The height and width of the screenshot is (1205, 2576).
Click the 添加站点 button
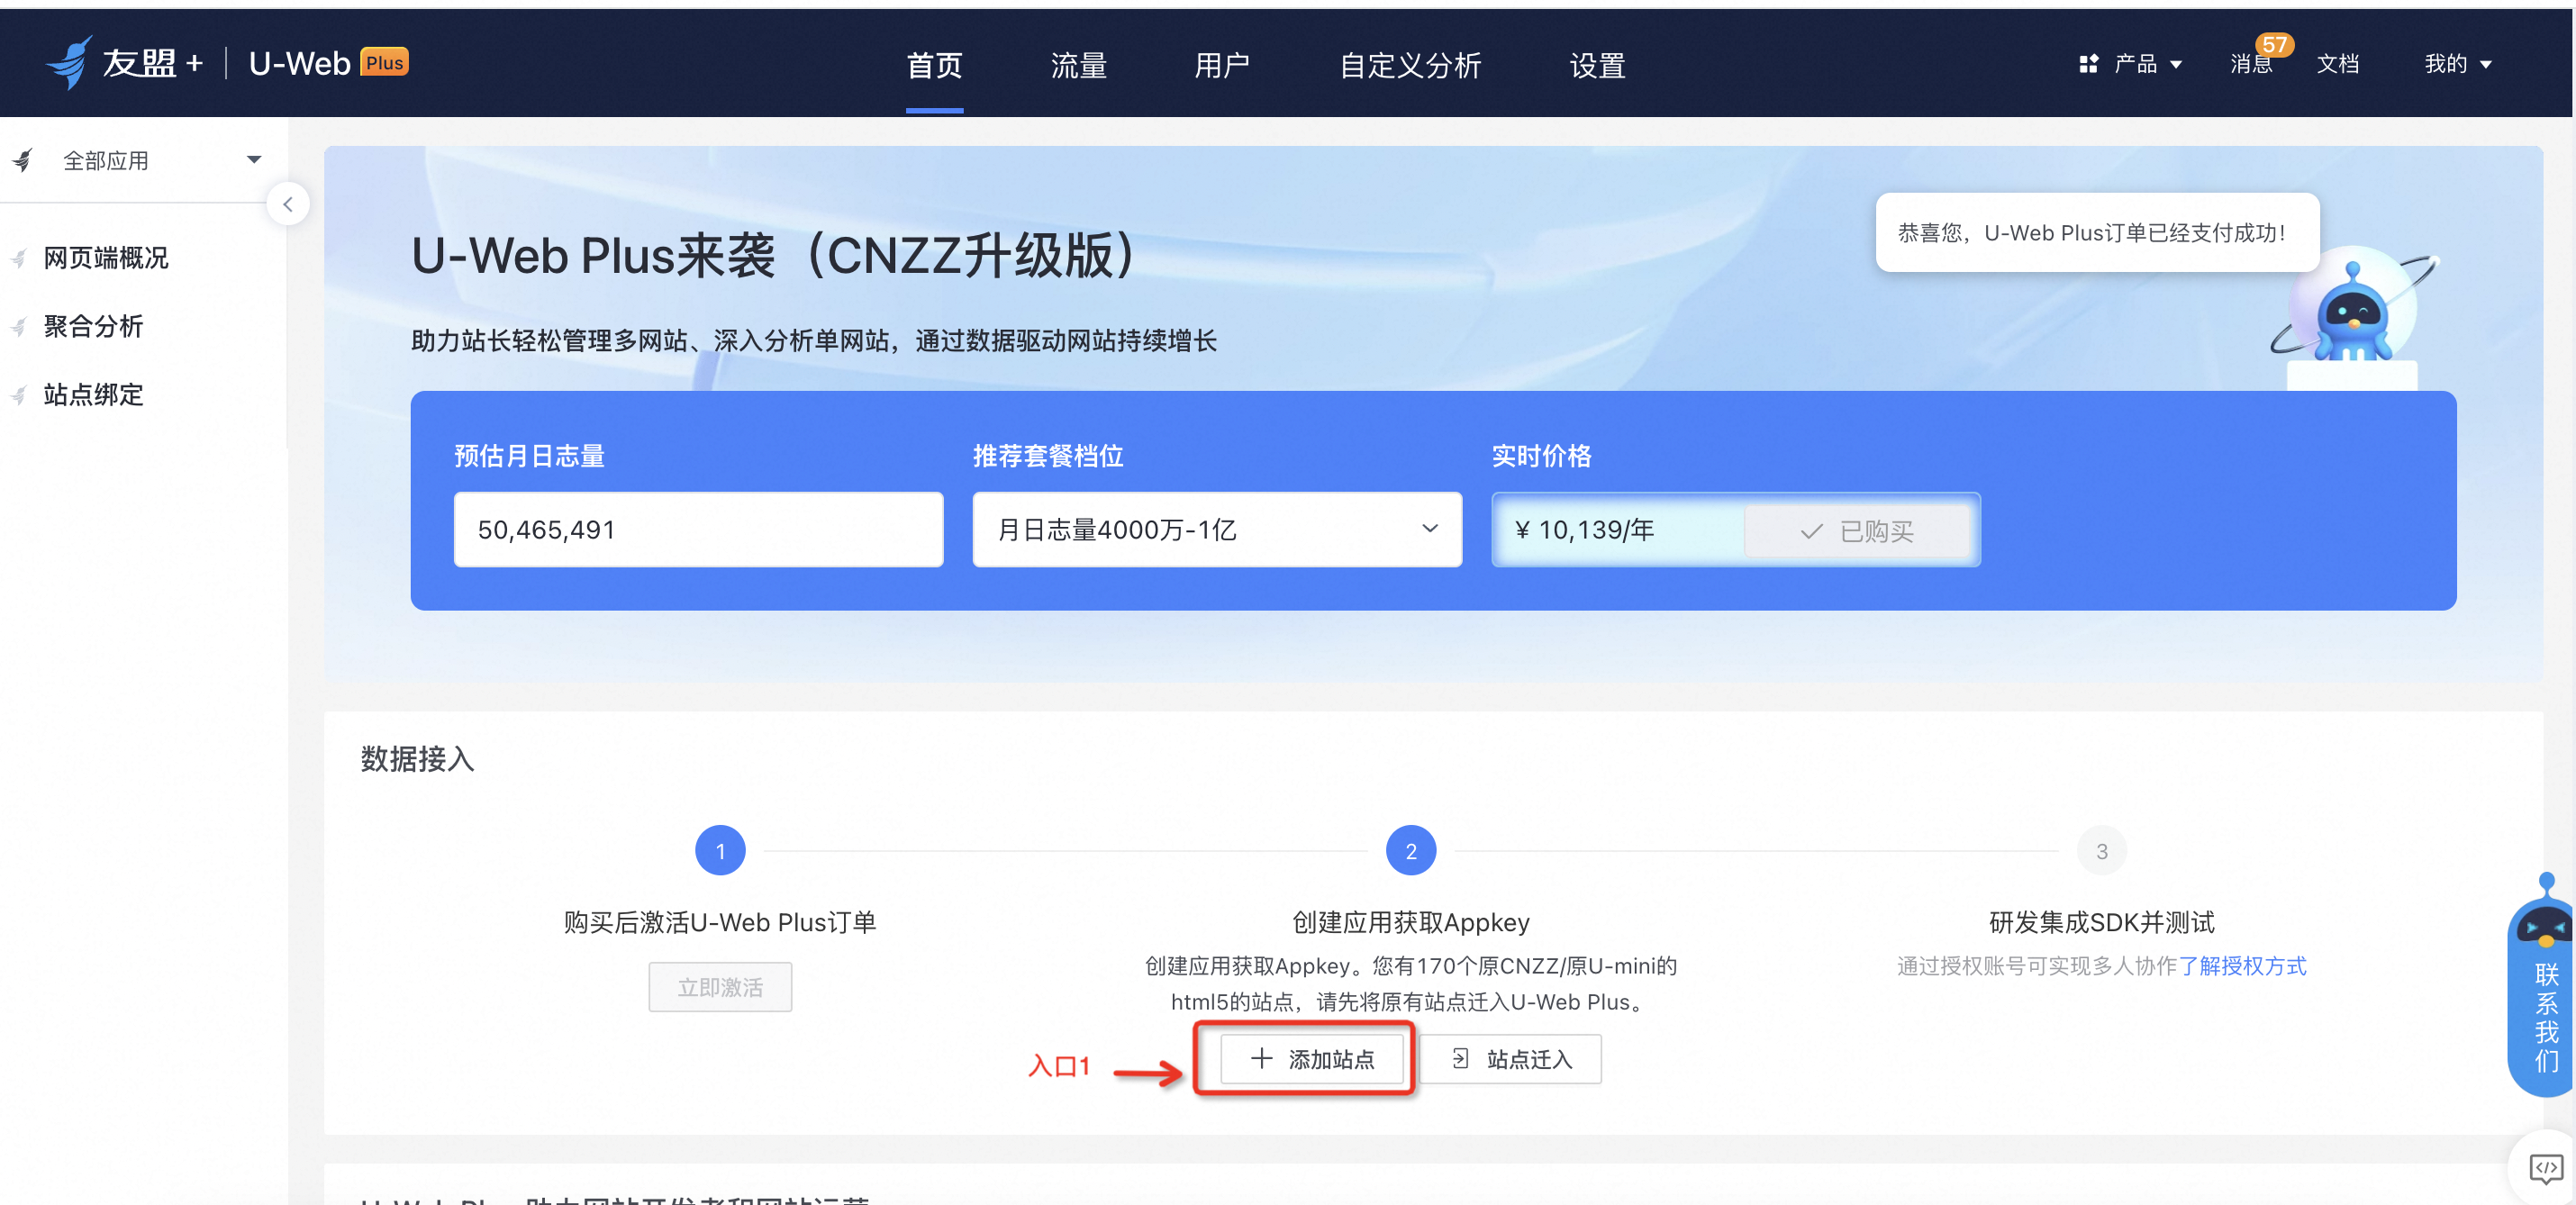[1312, 1058]
